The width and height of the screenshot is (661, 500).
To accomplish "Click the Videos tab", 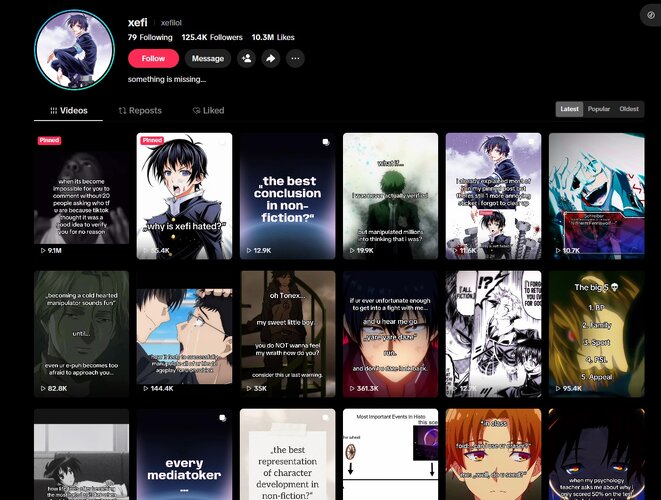I will 69,110.
